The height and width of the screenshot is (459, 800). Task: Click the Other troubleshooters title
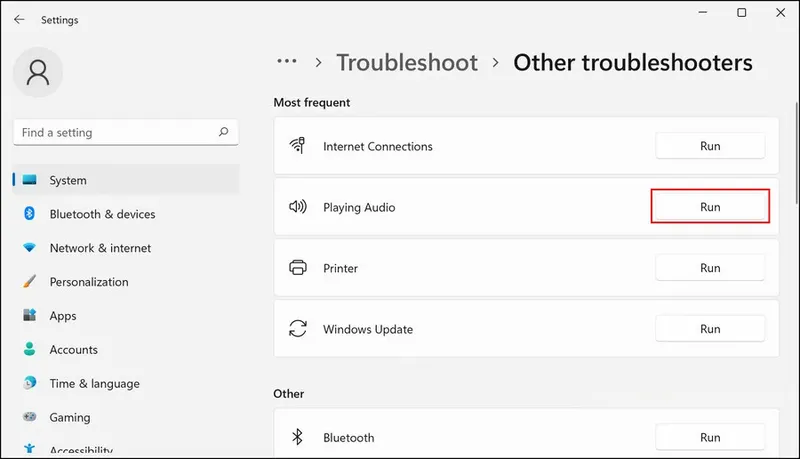[633, 63]
